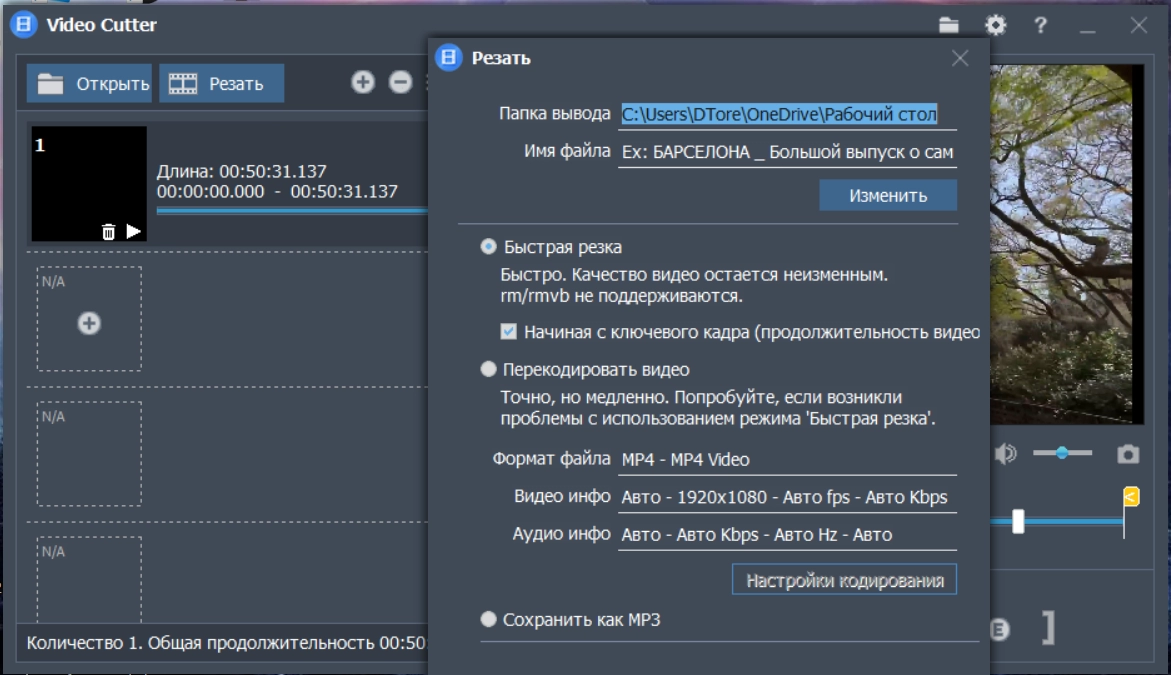
Task: Open the 'Формат файла' dropdown
Action: pos(787,460)
